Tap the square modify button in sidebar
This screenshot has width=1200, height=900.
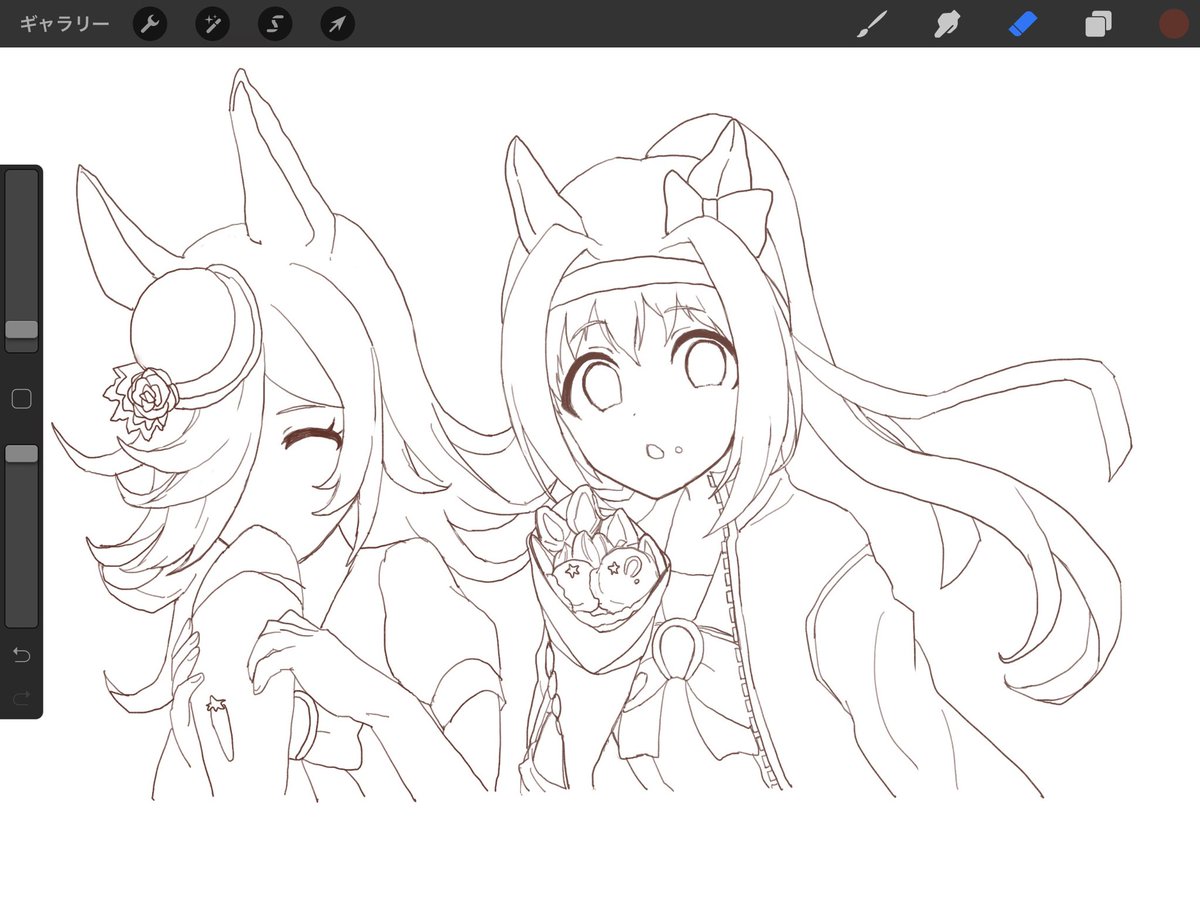tap(21, 399)
